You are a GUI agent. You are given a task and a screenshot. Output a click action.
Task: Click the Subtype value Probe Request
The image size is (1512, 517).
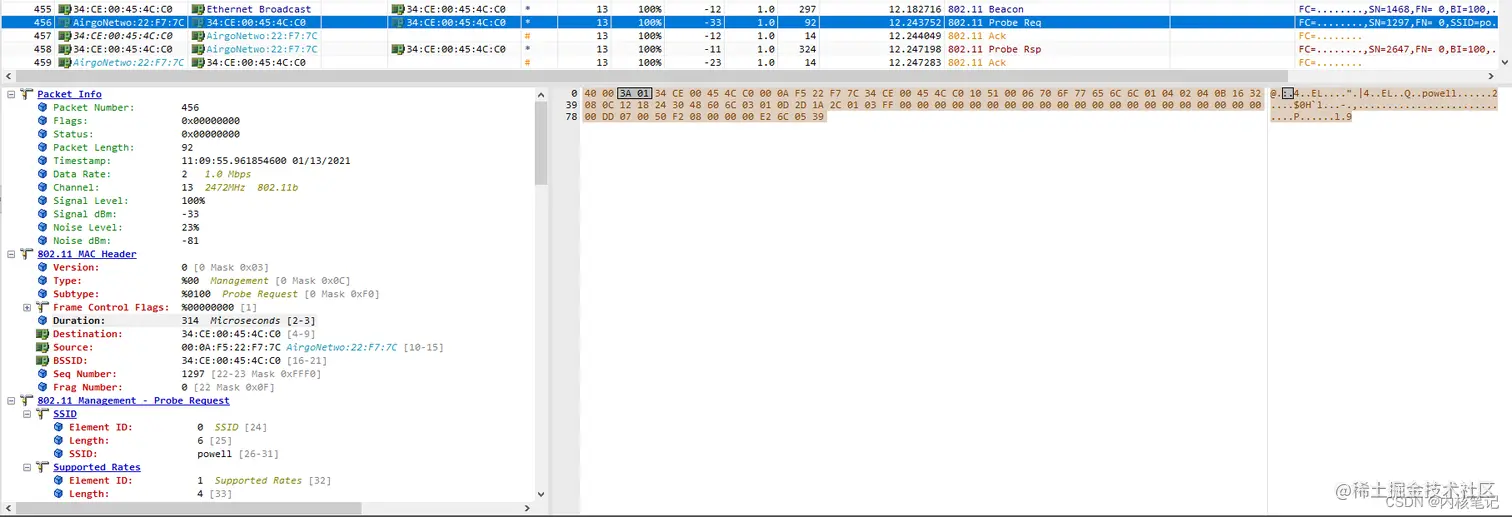coord(260,294)
